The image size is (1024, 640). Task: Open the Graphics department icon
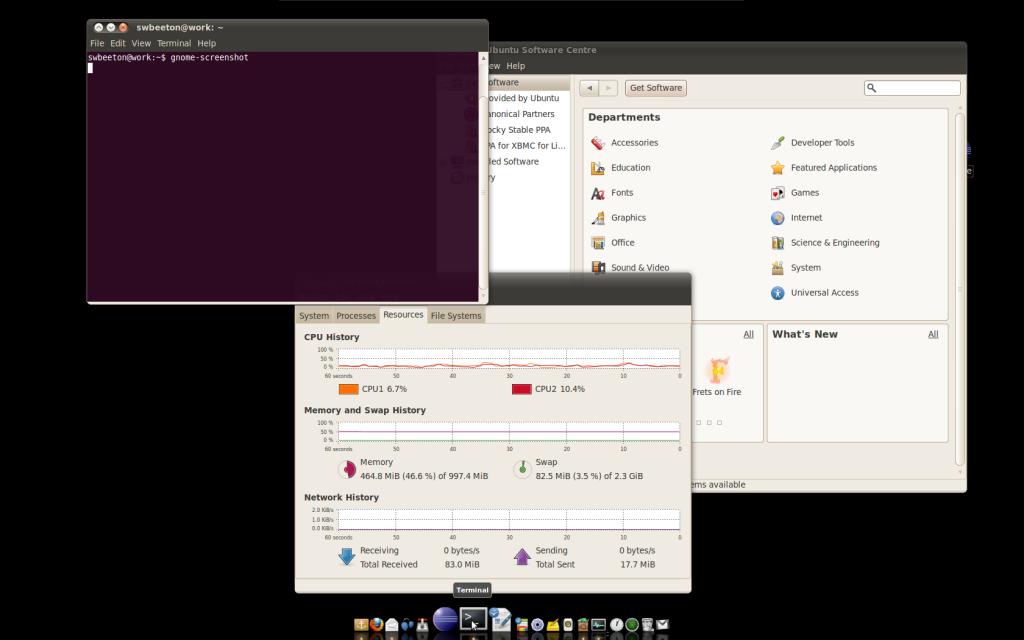point(598,218)
